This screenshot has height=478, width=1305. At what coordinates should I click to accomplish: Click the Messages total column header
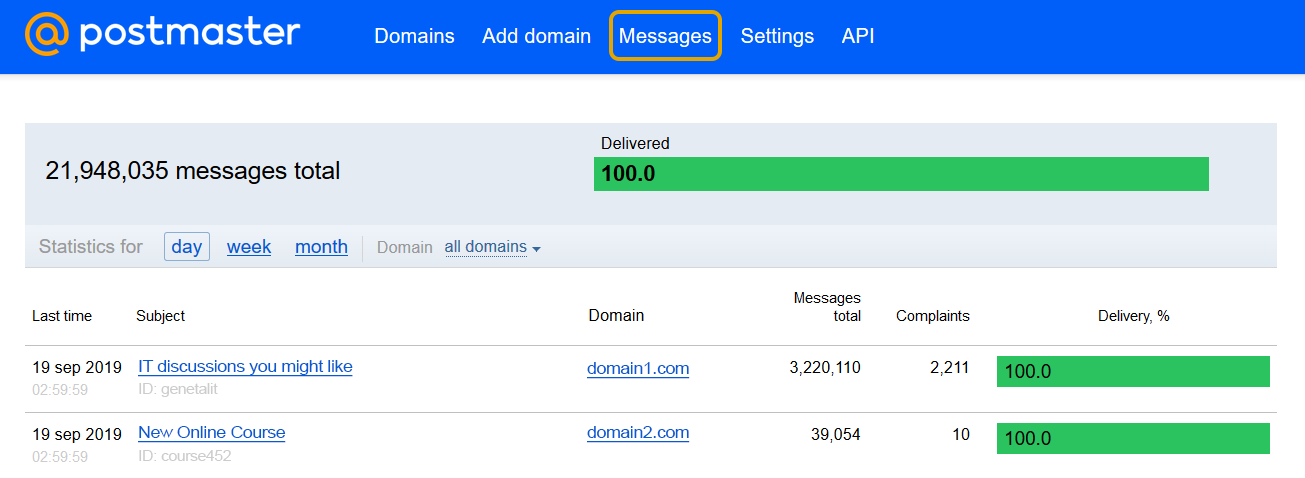(827, 307)
